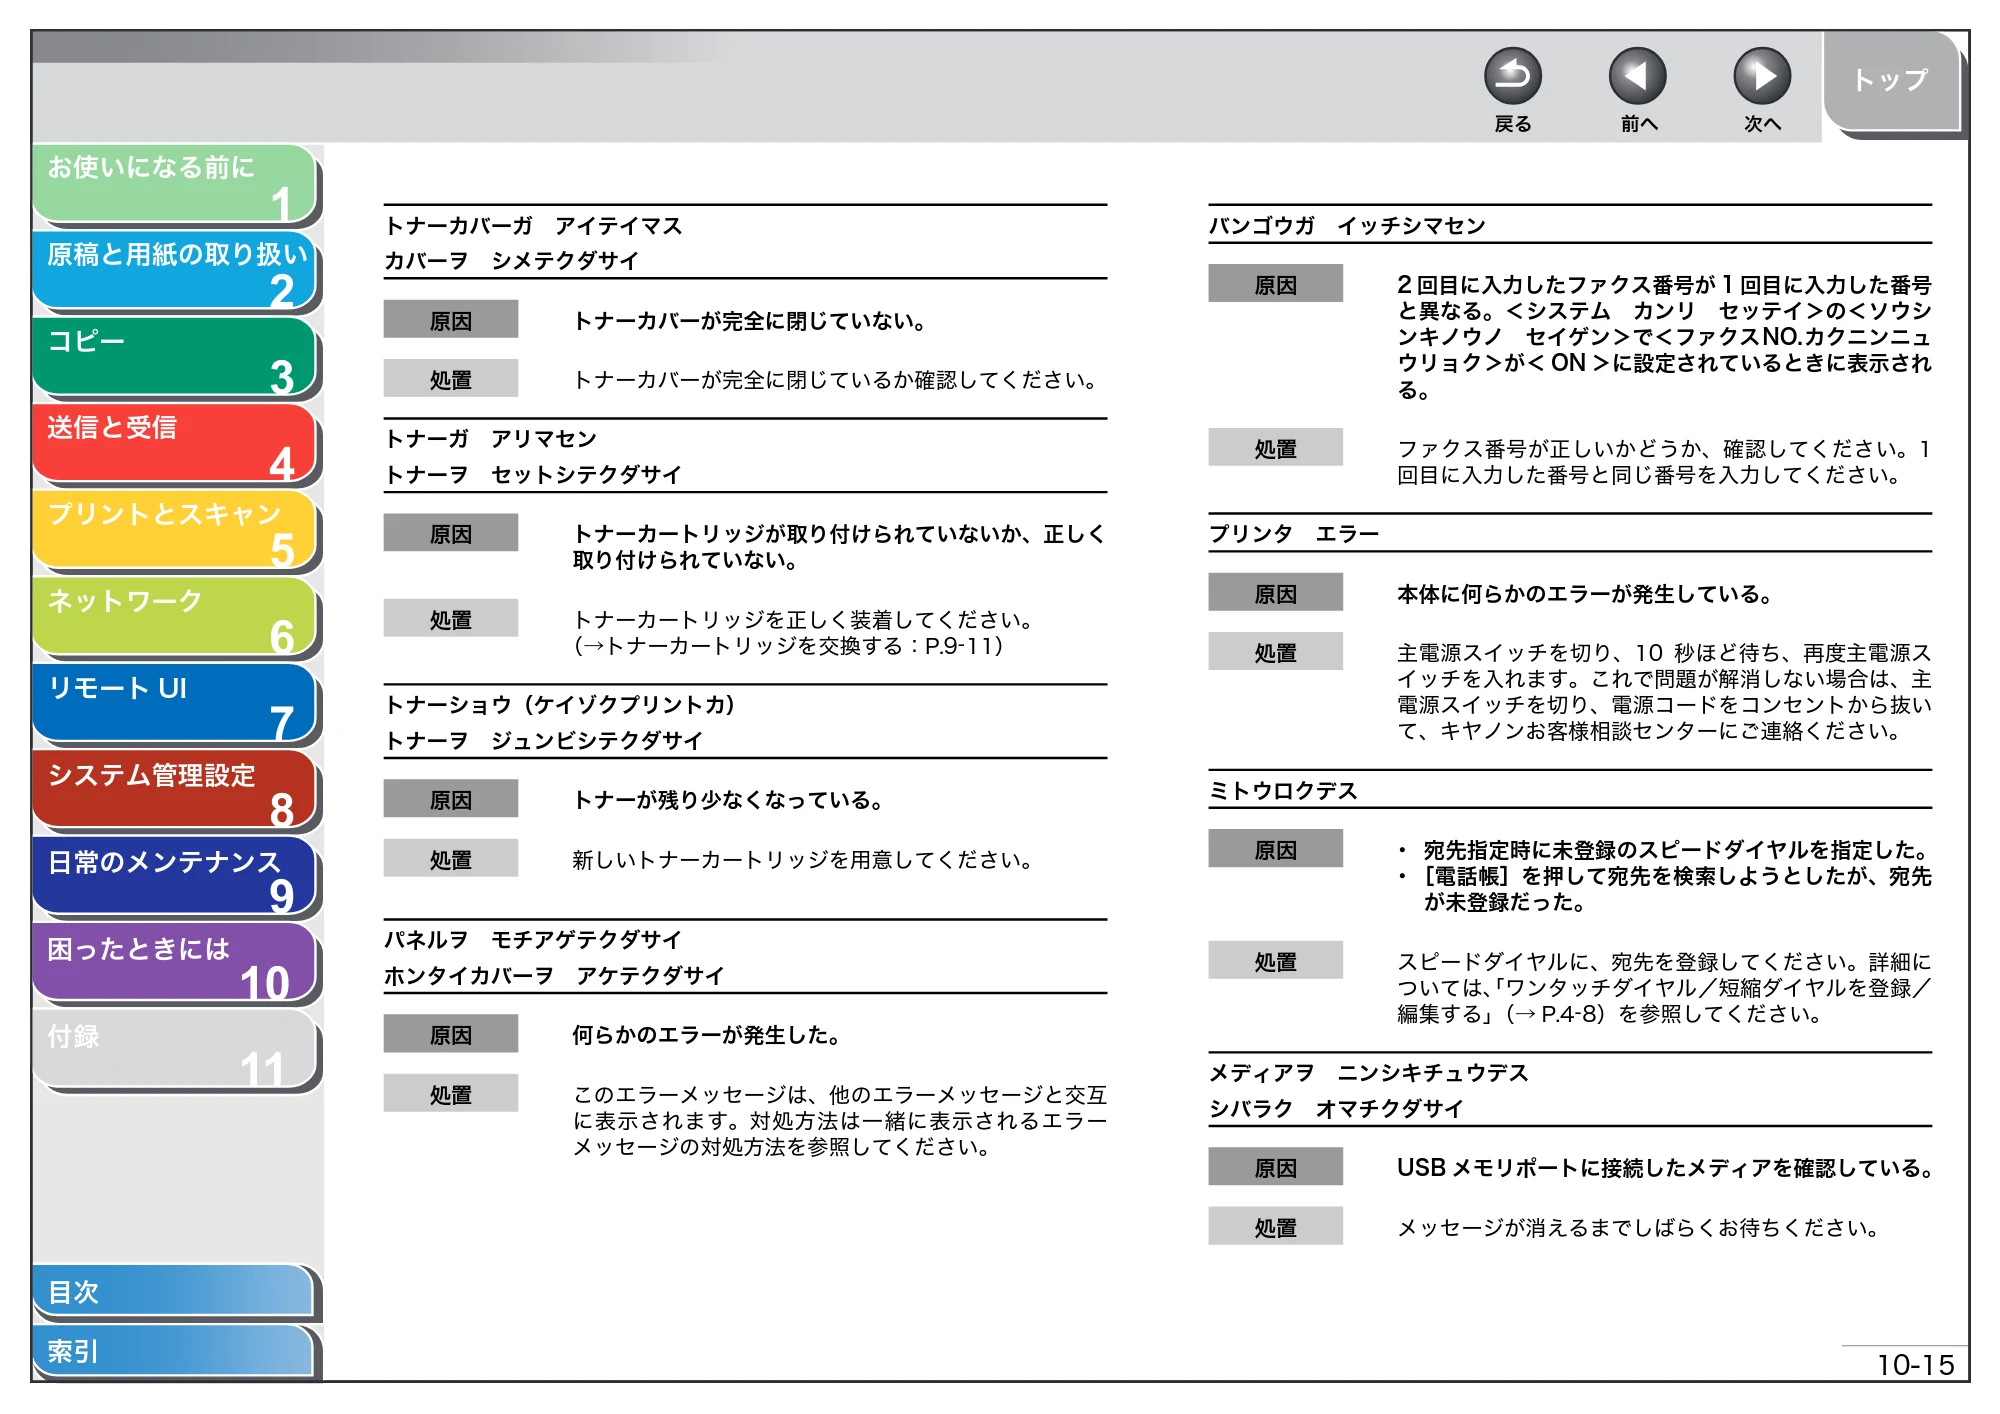Click 処置 label beside メッセージが消えるまでしばらくお待ちください
The width and height of the screenshot is (2000, 1414).
[1275, 1227]
